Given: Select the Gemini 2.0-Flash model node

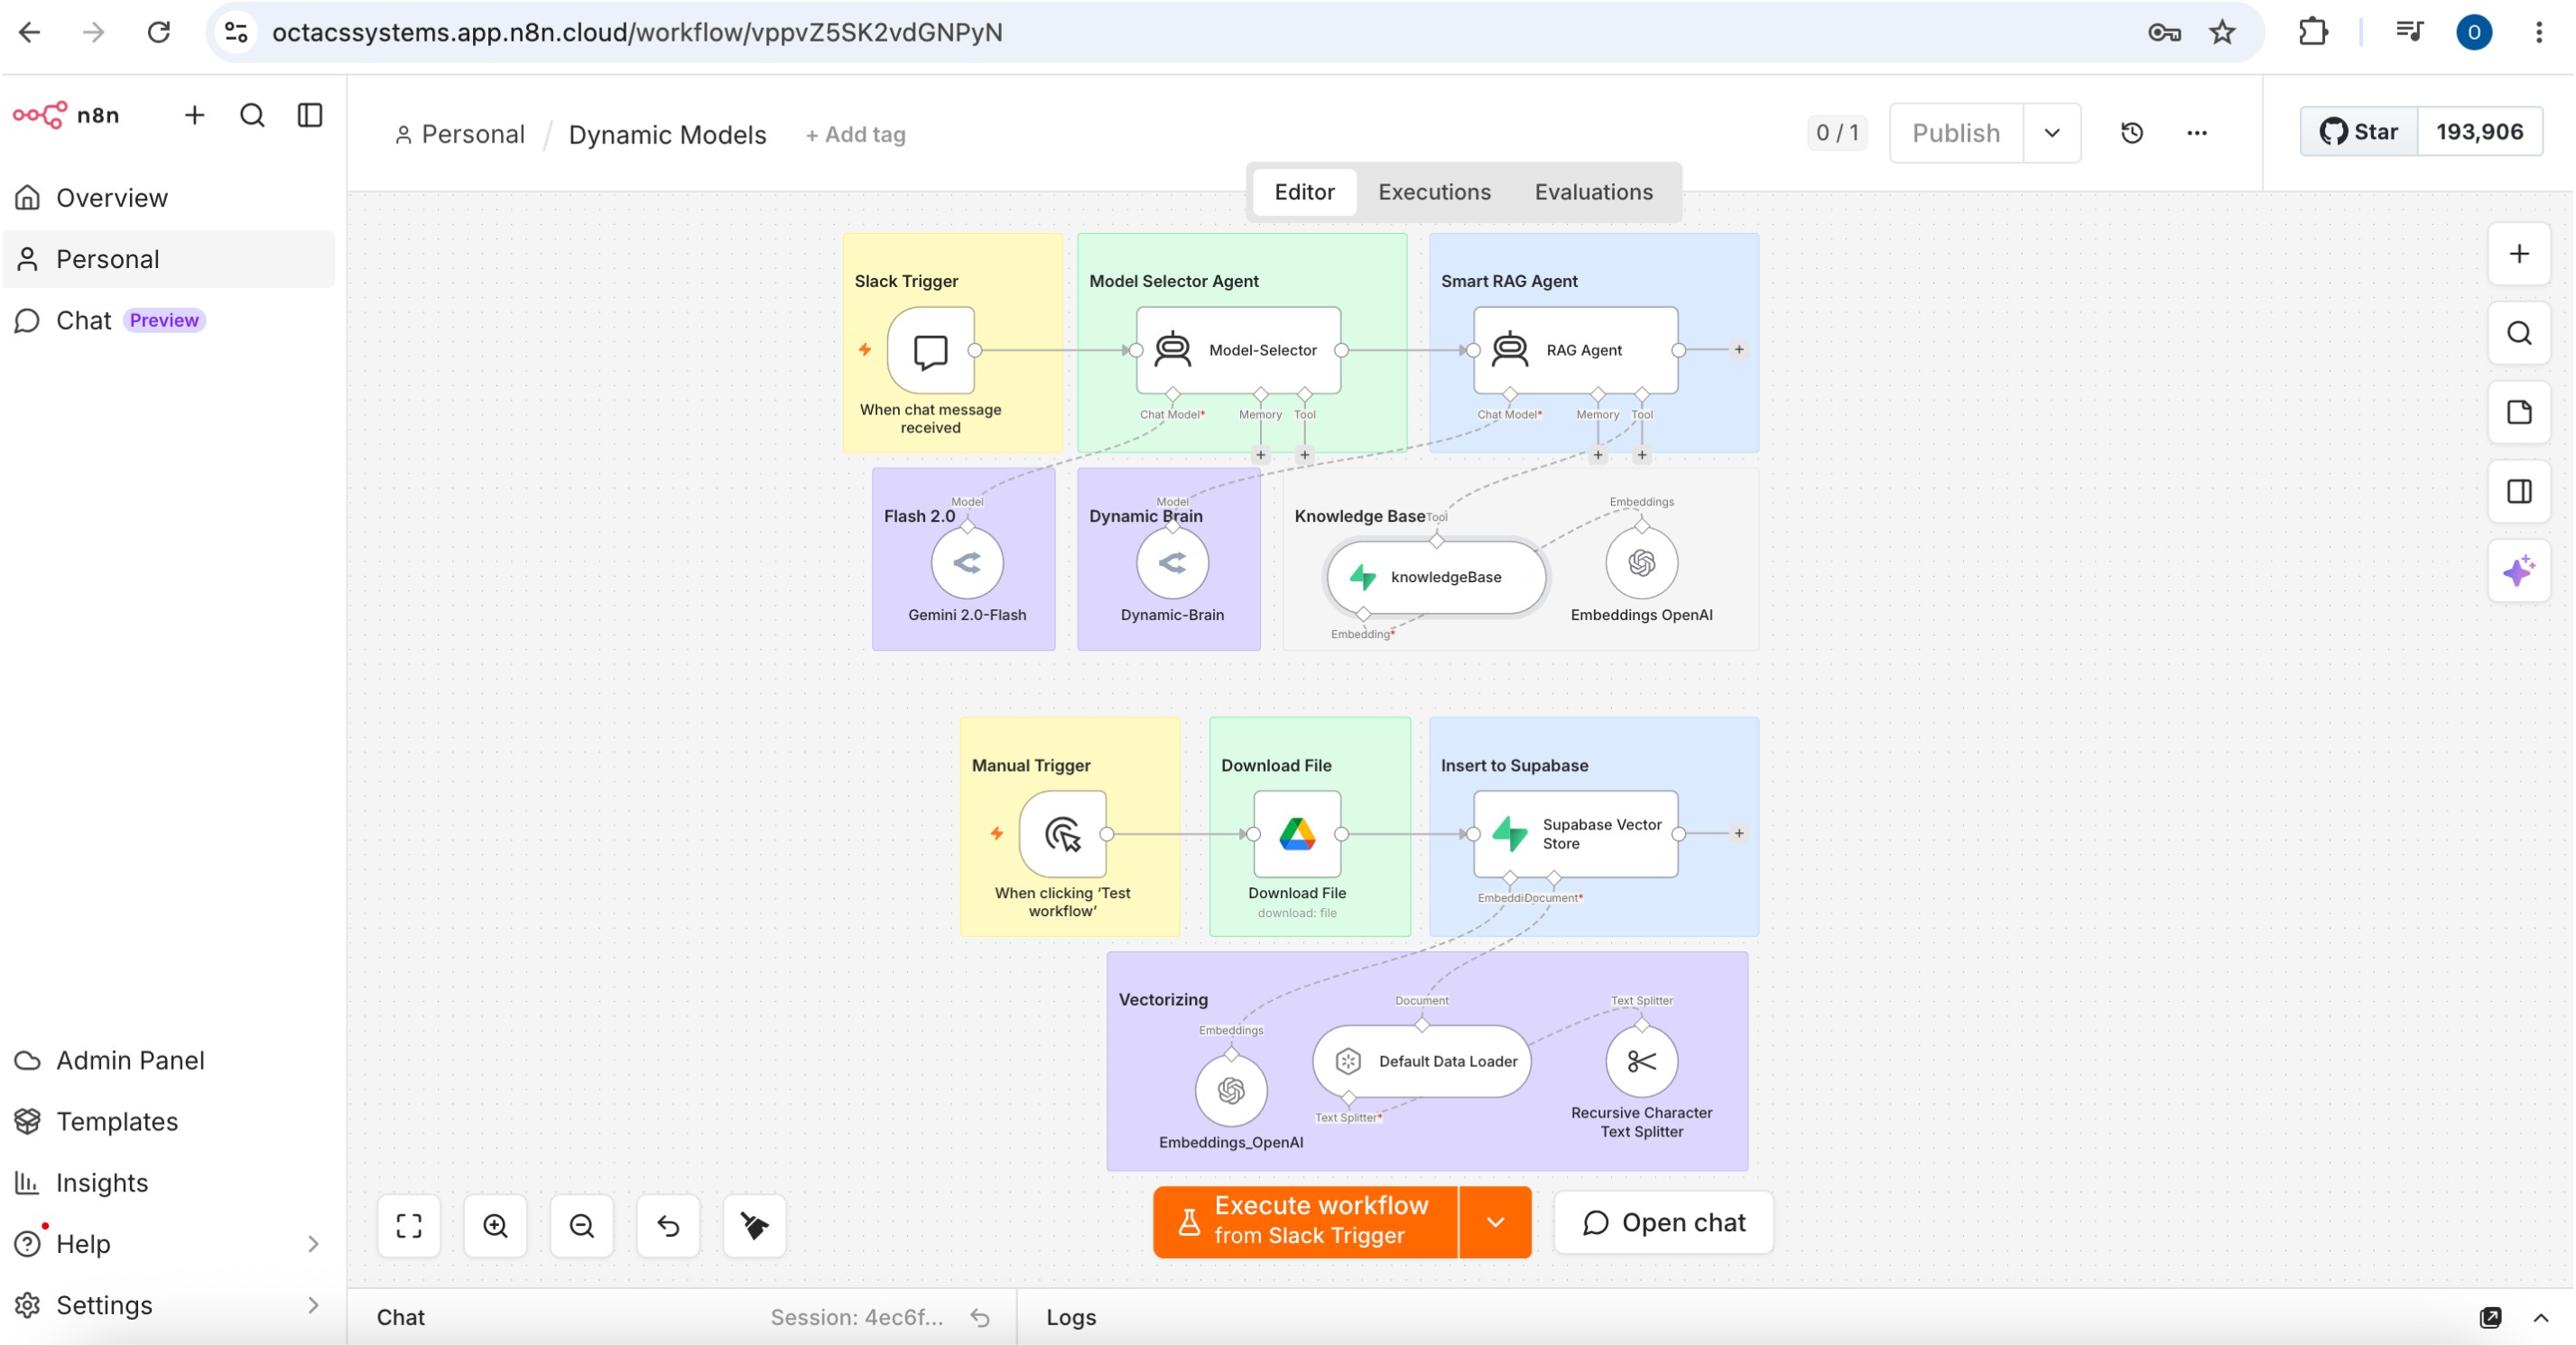Looking at the screenshot, I should (x=967, y=563).
